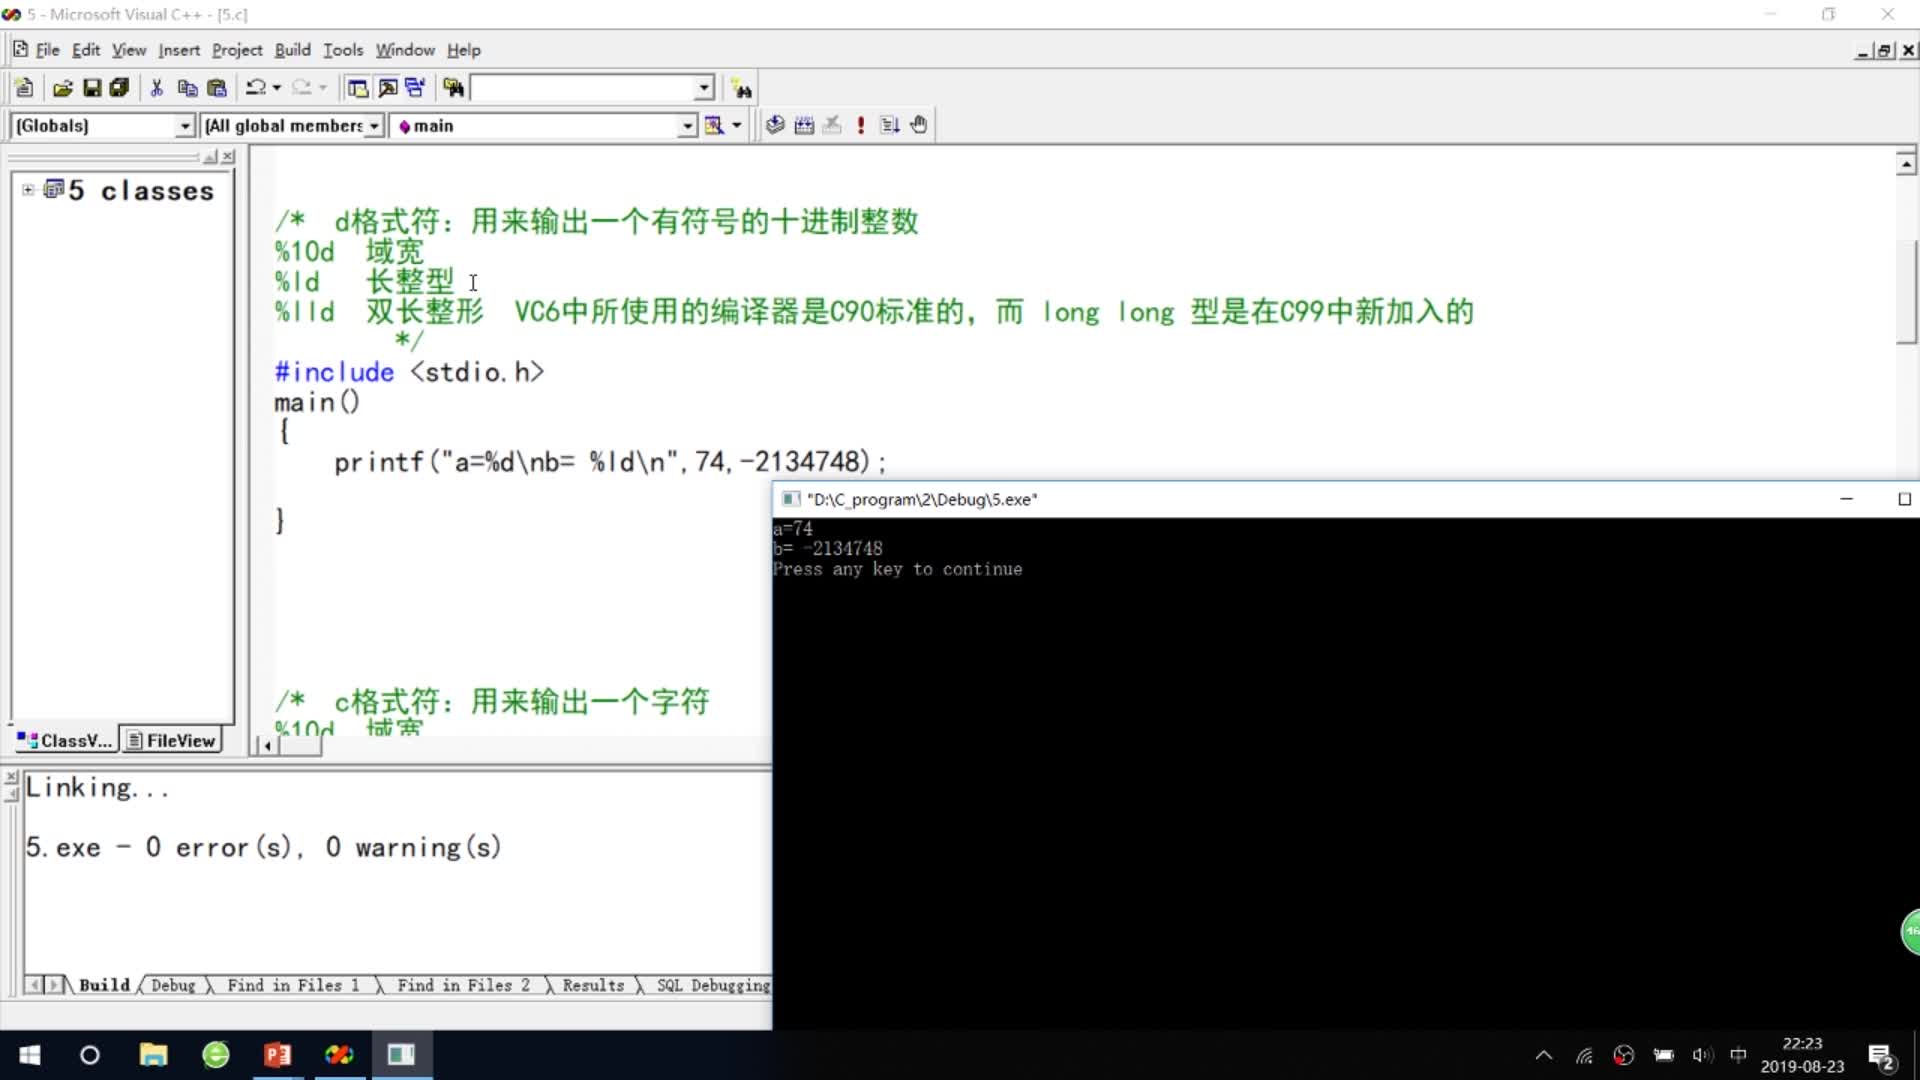The height and width of the screenshot is (1080, 1920).
Task: Open the Globals class dropdown
Action: click(x=185, y=126)
